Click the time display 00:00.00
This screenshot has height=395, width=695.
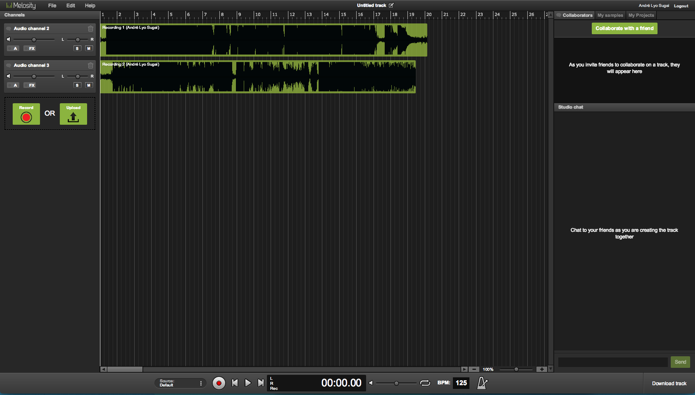click(341, 383)
